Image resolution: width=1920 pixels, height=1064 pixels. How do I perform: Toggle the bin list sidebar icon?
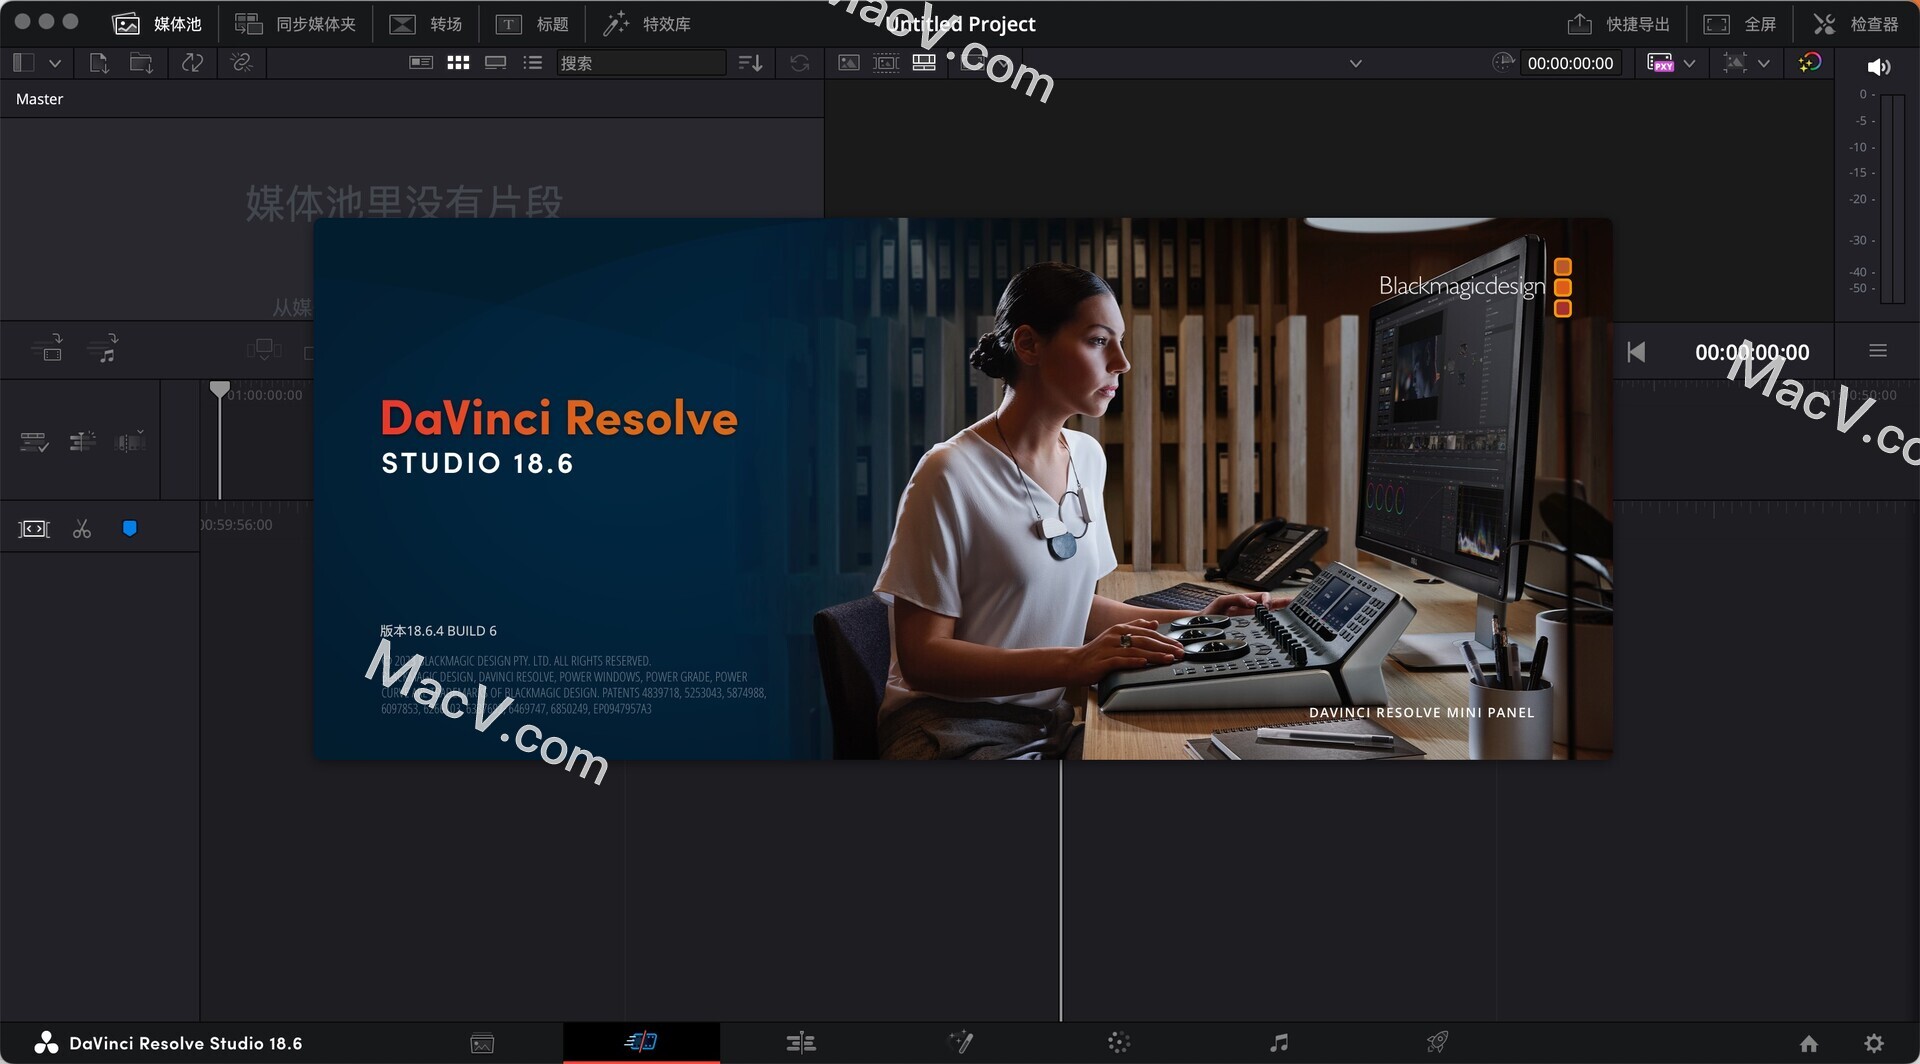(x=24, y=63)
